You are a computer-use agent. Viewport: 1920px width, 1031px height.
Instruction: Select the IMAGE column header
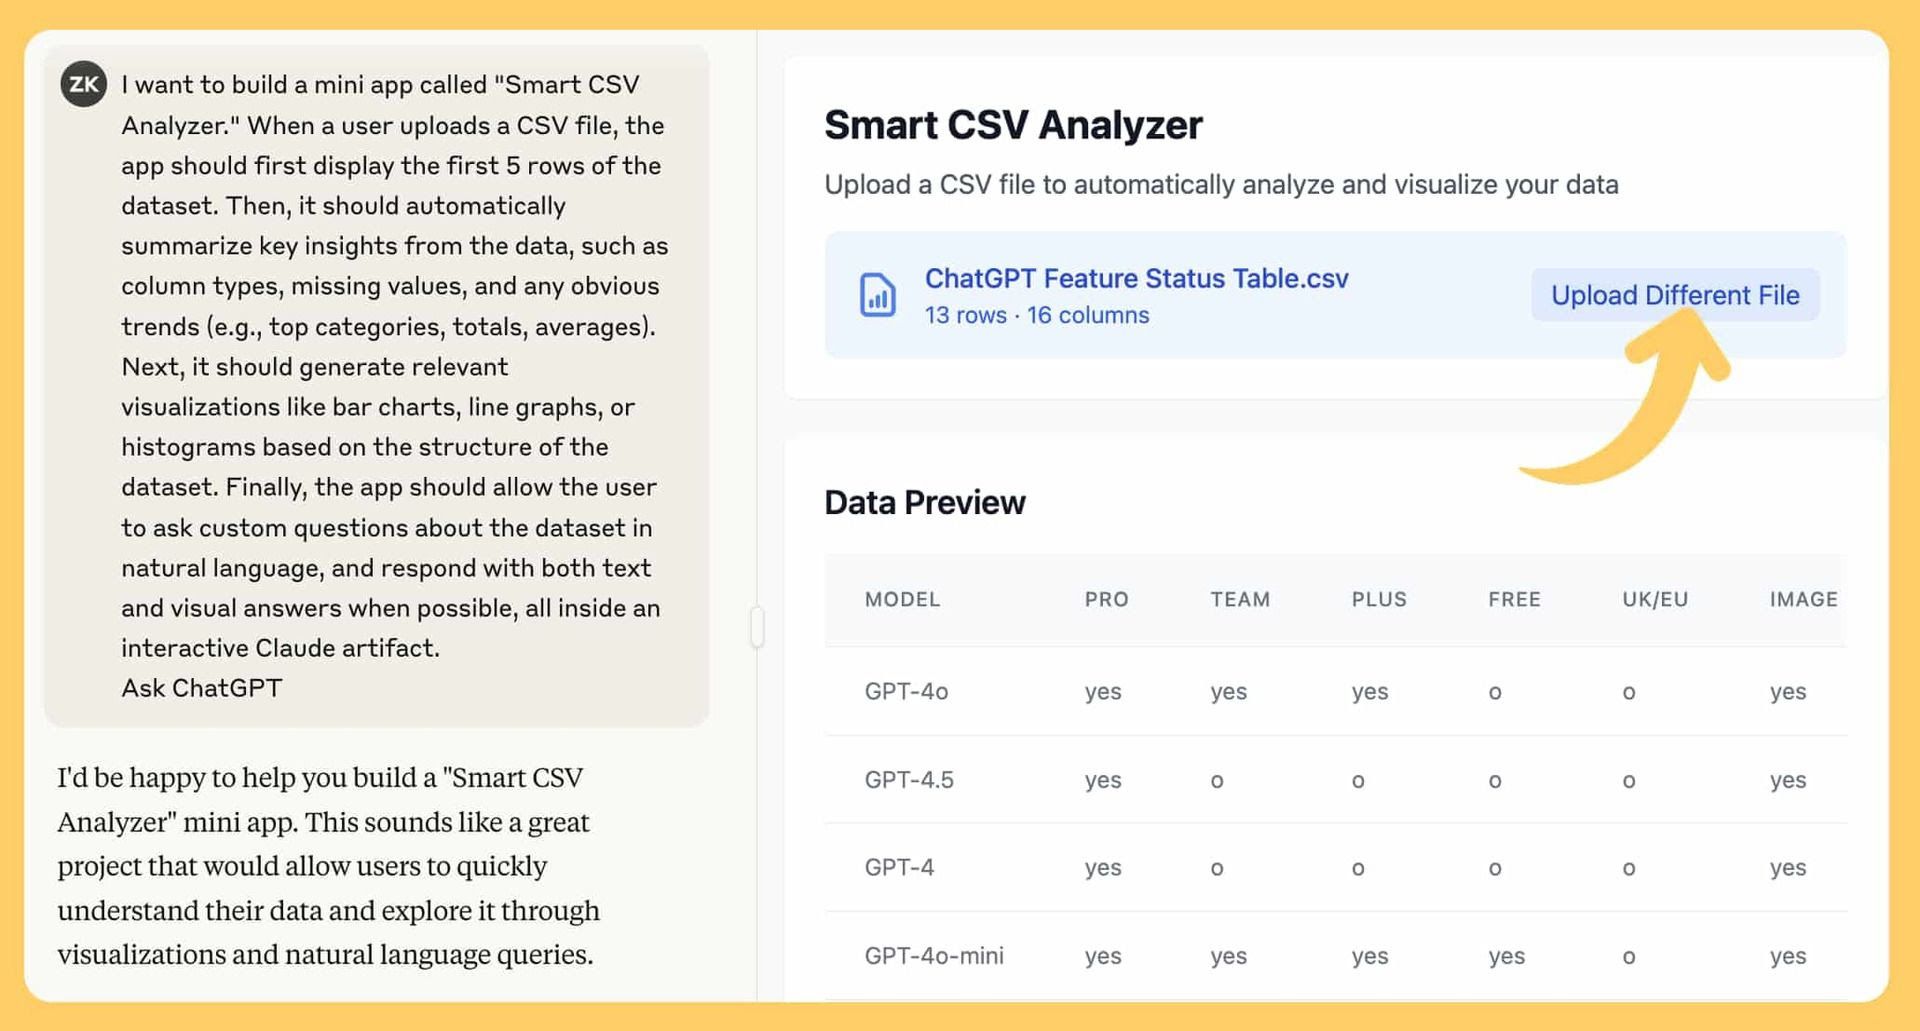tap(1803, 599)
